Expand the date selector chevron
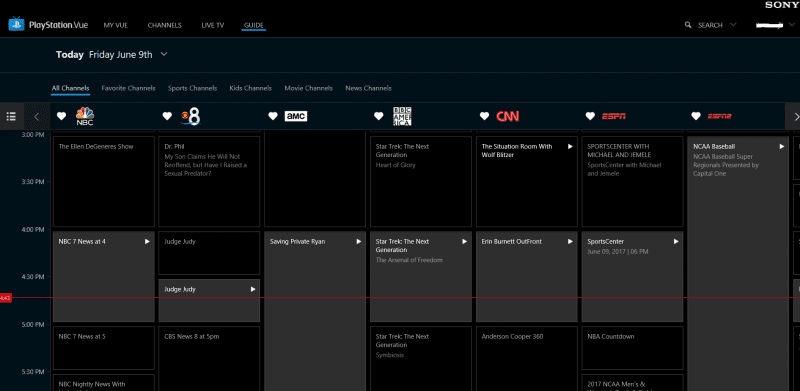 pyautogui.click(x=164, y=54)
